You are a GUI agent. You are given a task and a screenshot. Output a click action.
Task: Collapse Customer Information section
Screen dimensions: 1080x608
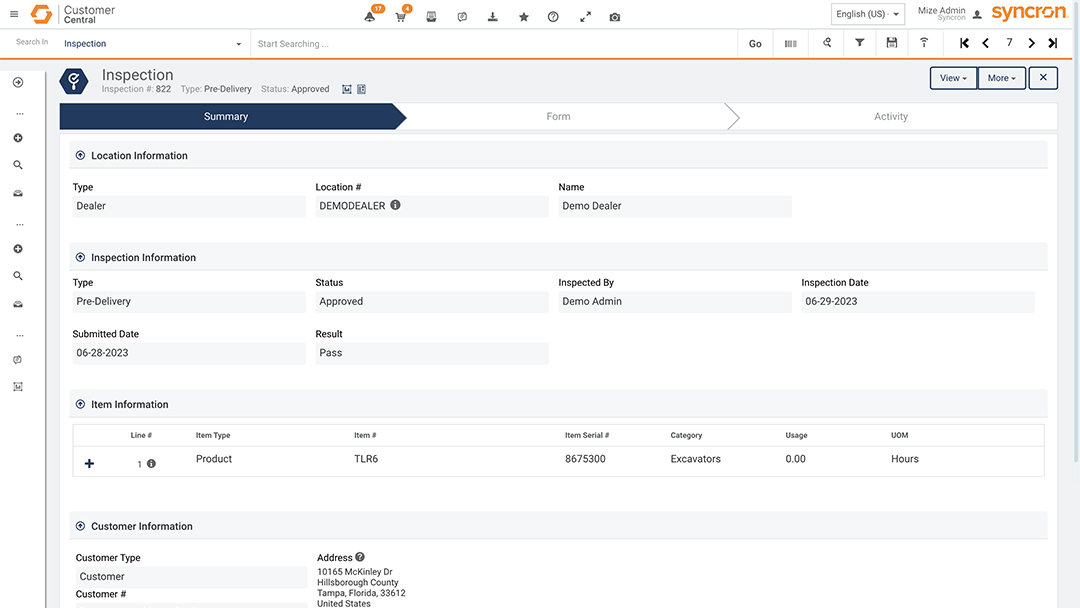(x=80, y=526)
